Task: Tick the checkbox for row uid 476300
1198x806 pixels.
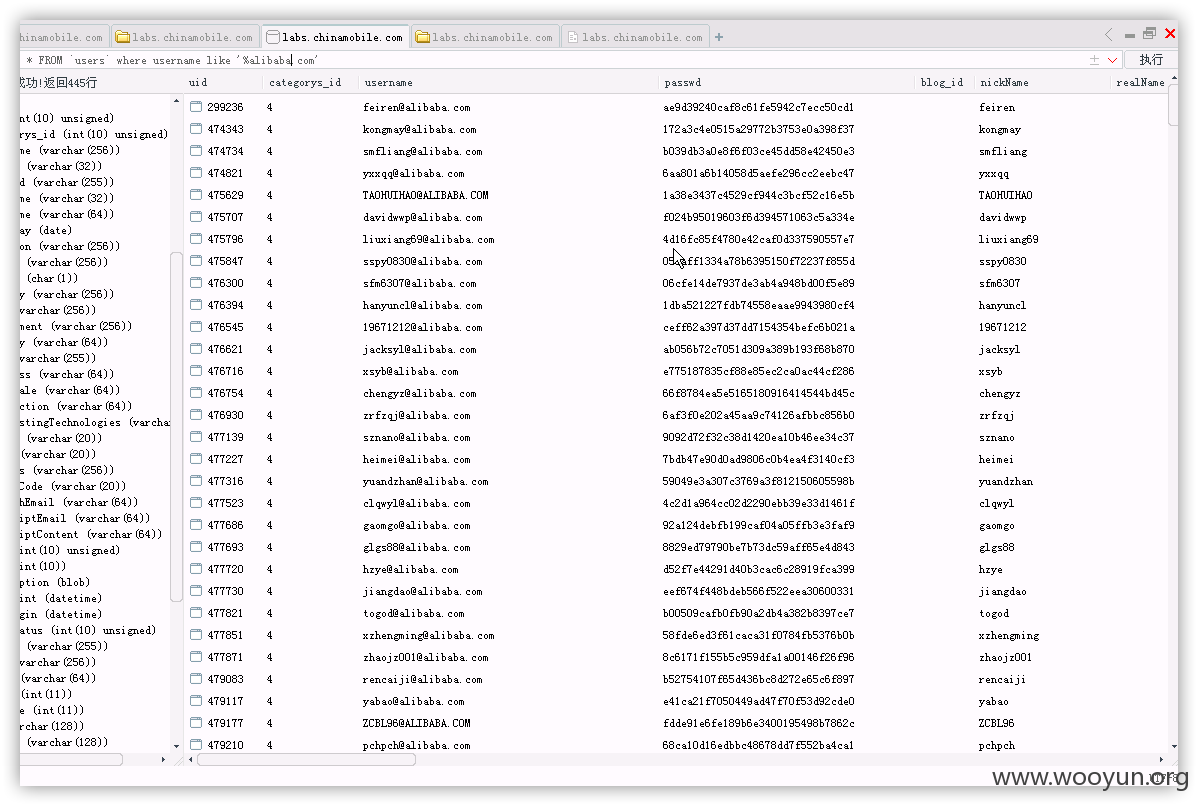Action: coord(196,283)
